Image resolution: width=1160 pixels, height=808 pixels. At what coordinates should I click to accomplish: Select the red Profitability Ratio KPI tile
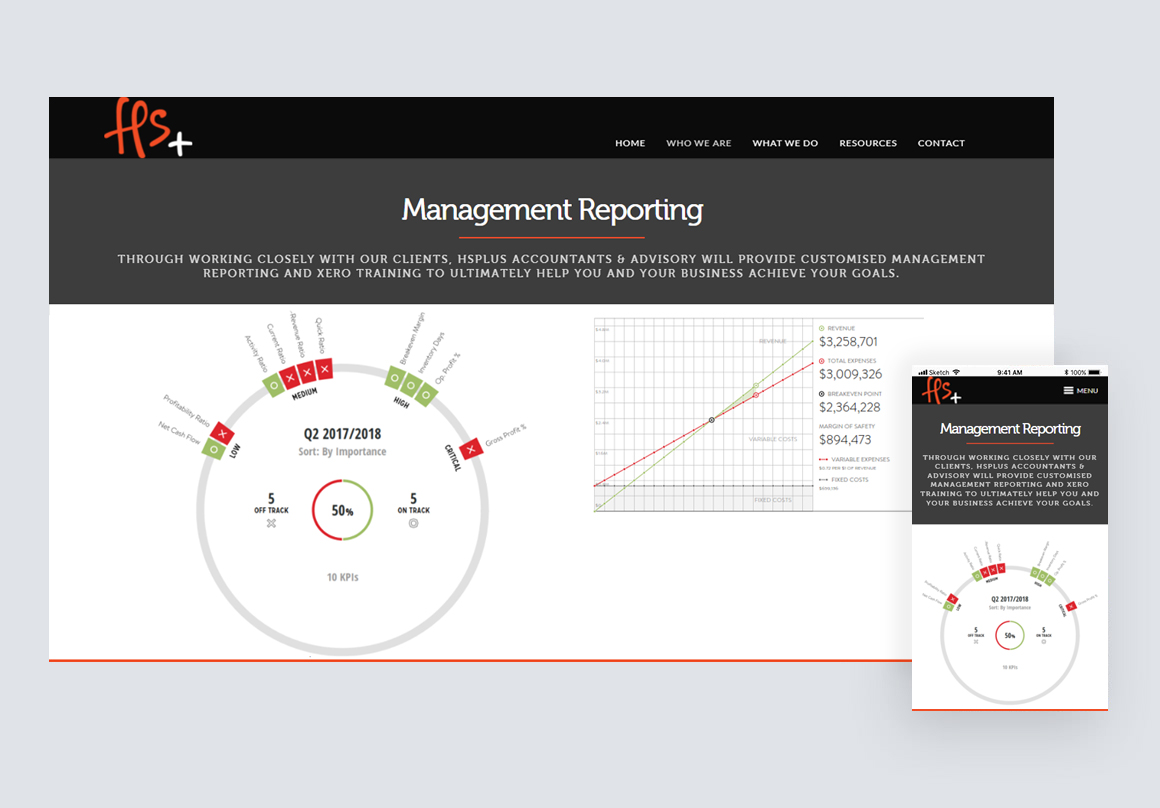click(224, 434)
